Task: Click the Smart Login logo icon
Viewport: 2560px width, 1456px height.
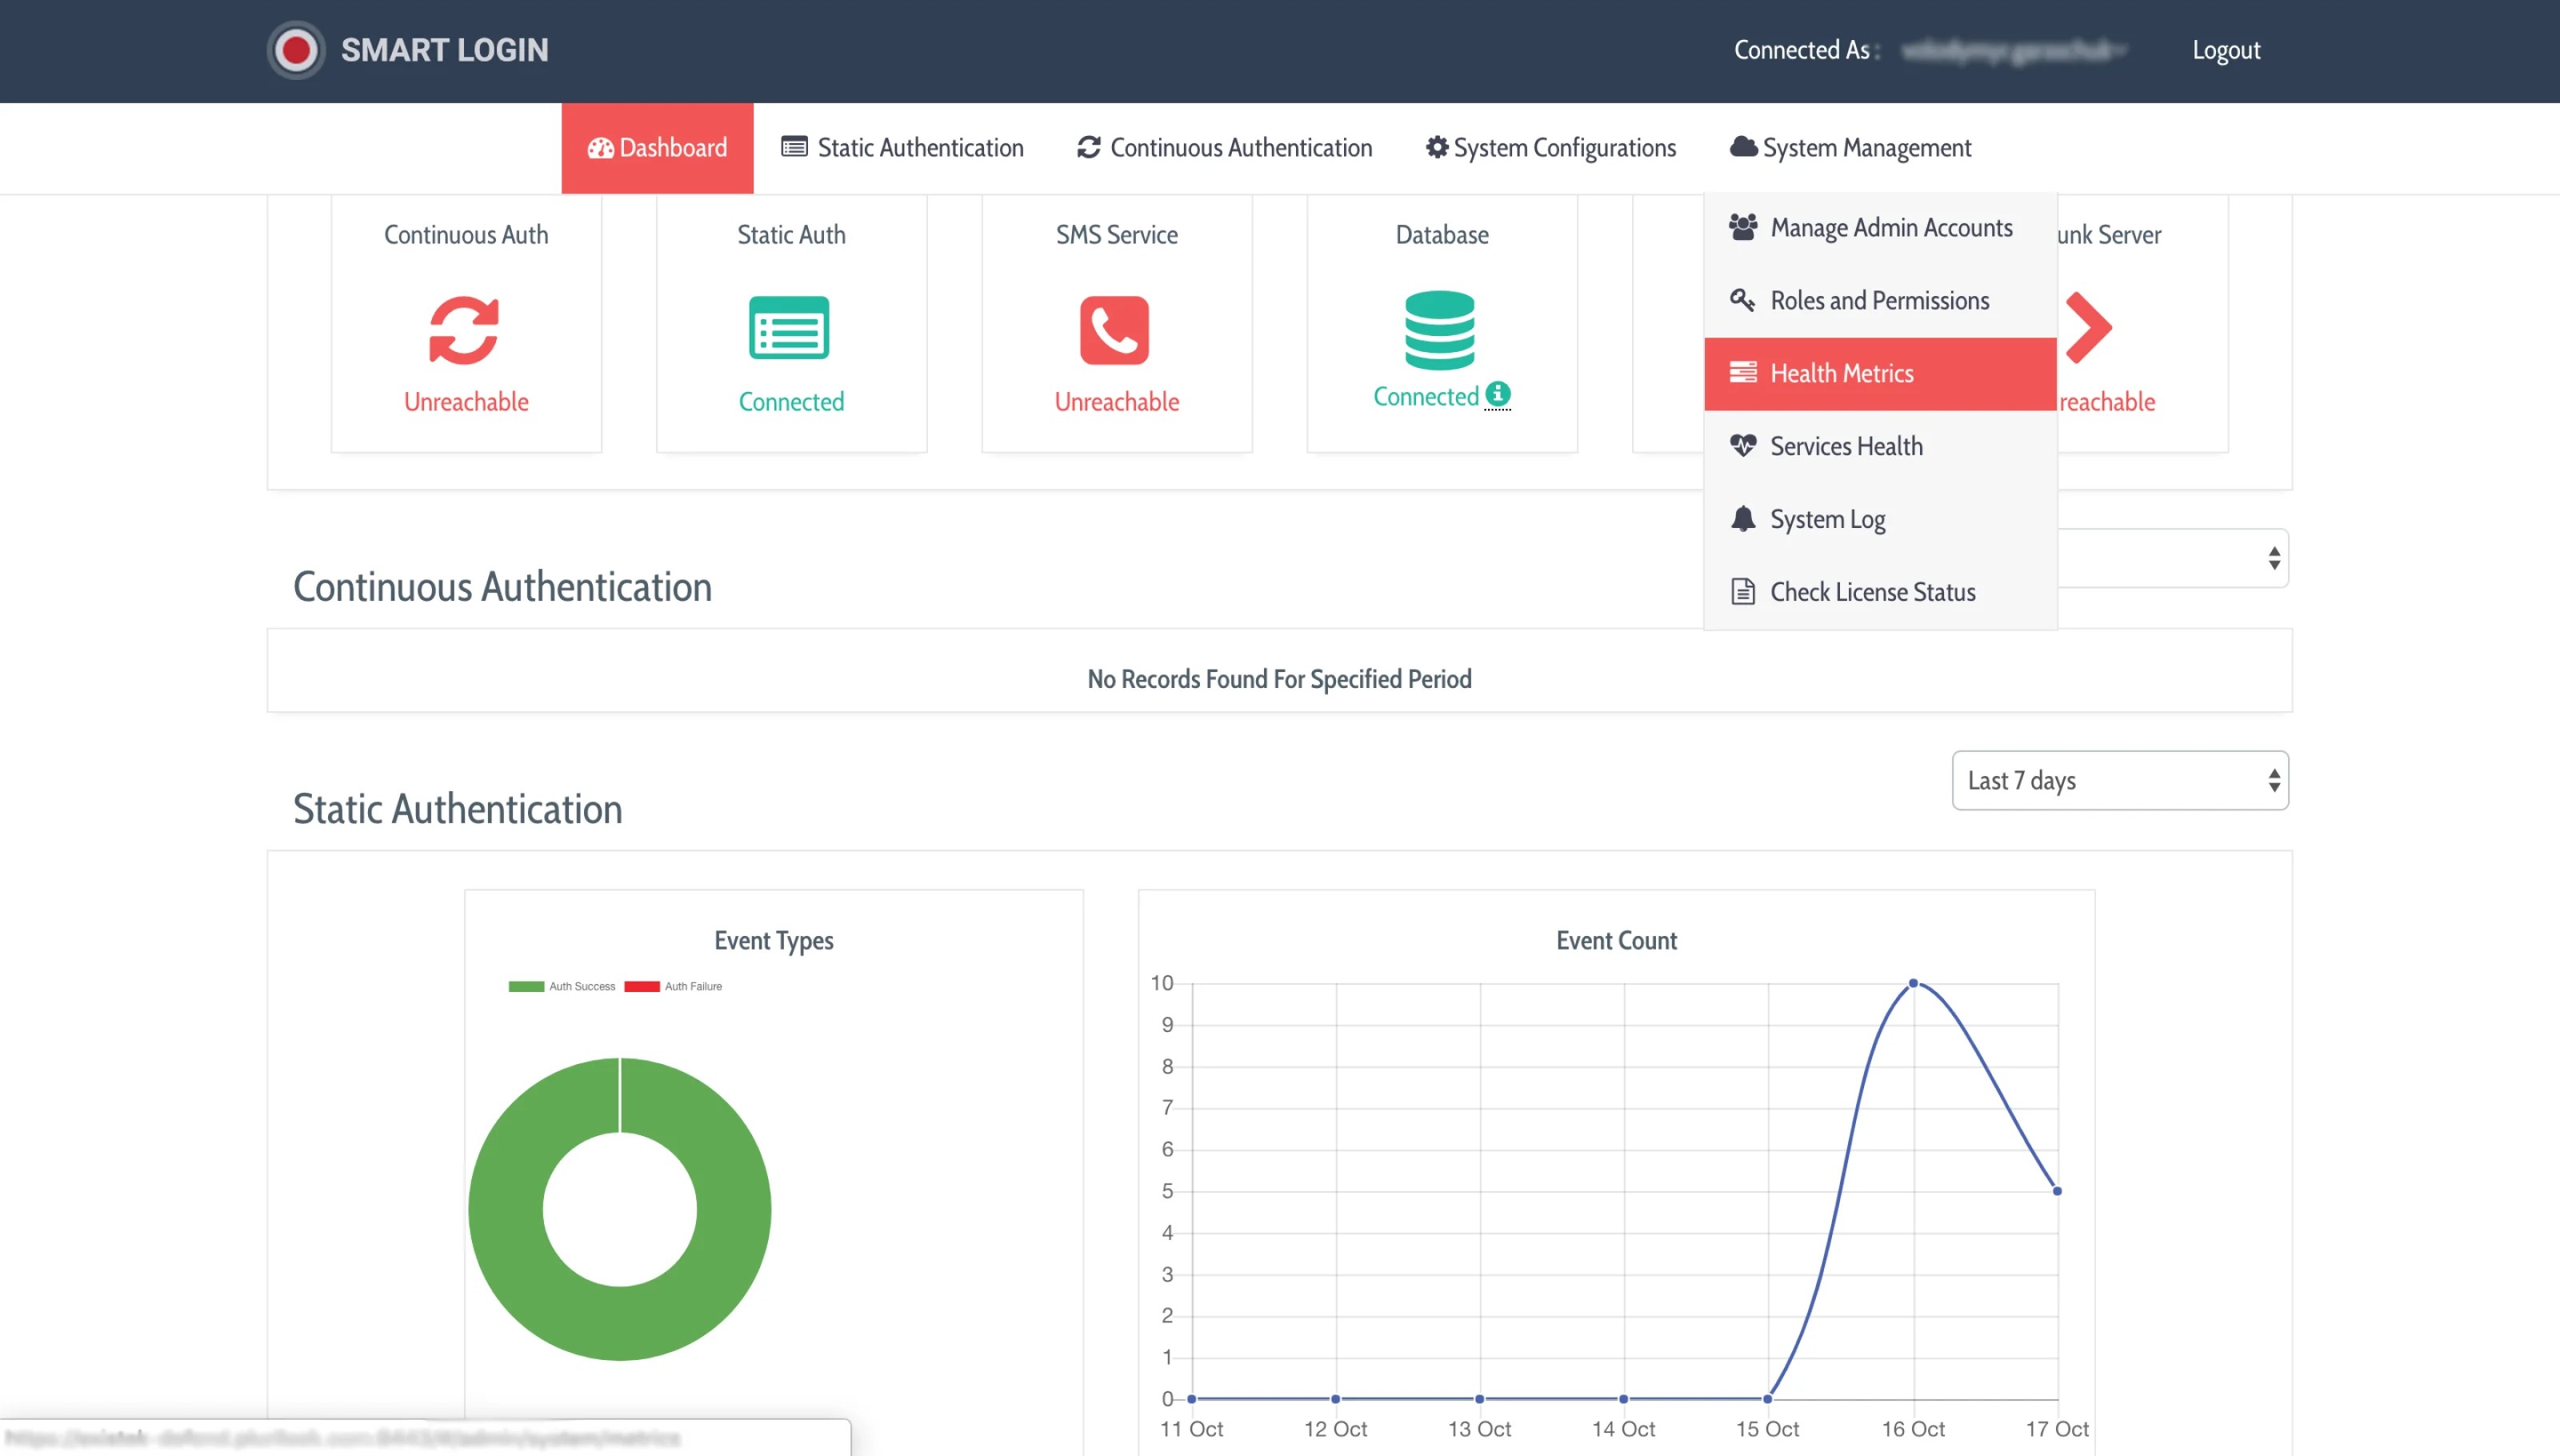Action: pyautogui.click(x=295, y=50)
